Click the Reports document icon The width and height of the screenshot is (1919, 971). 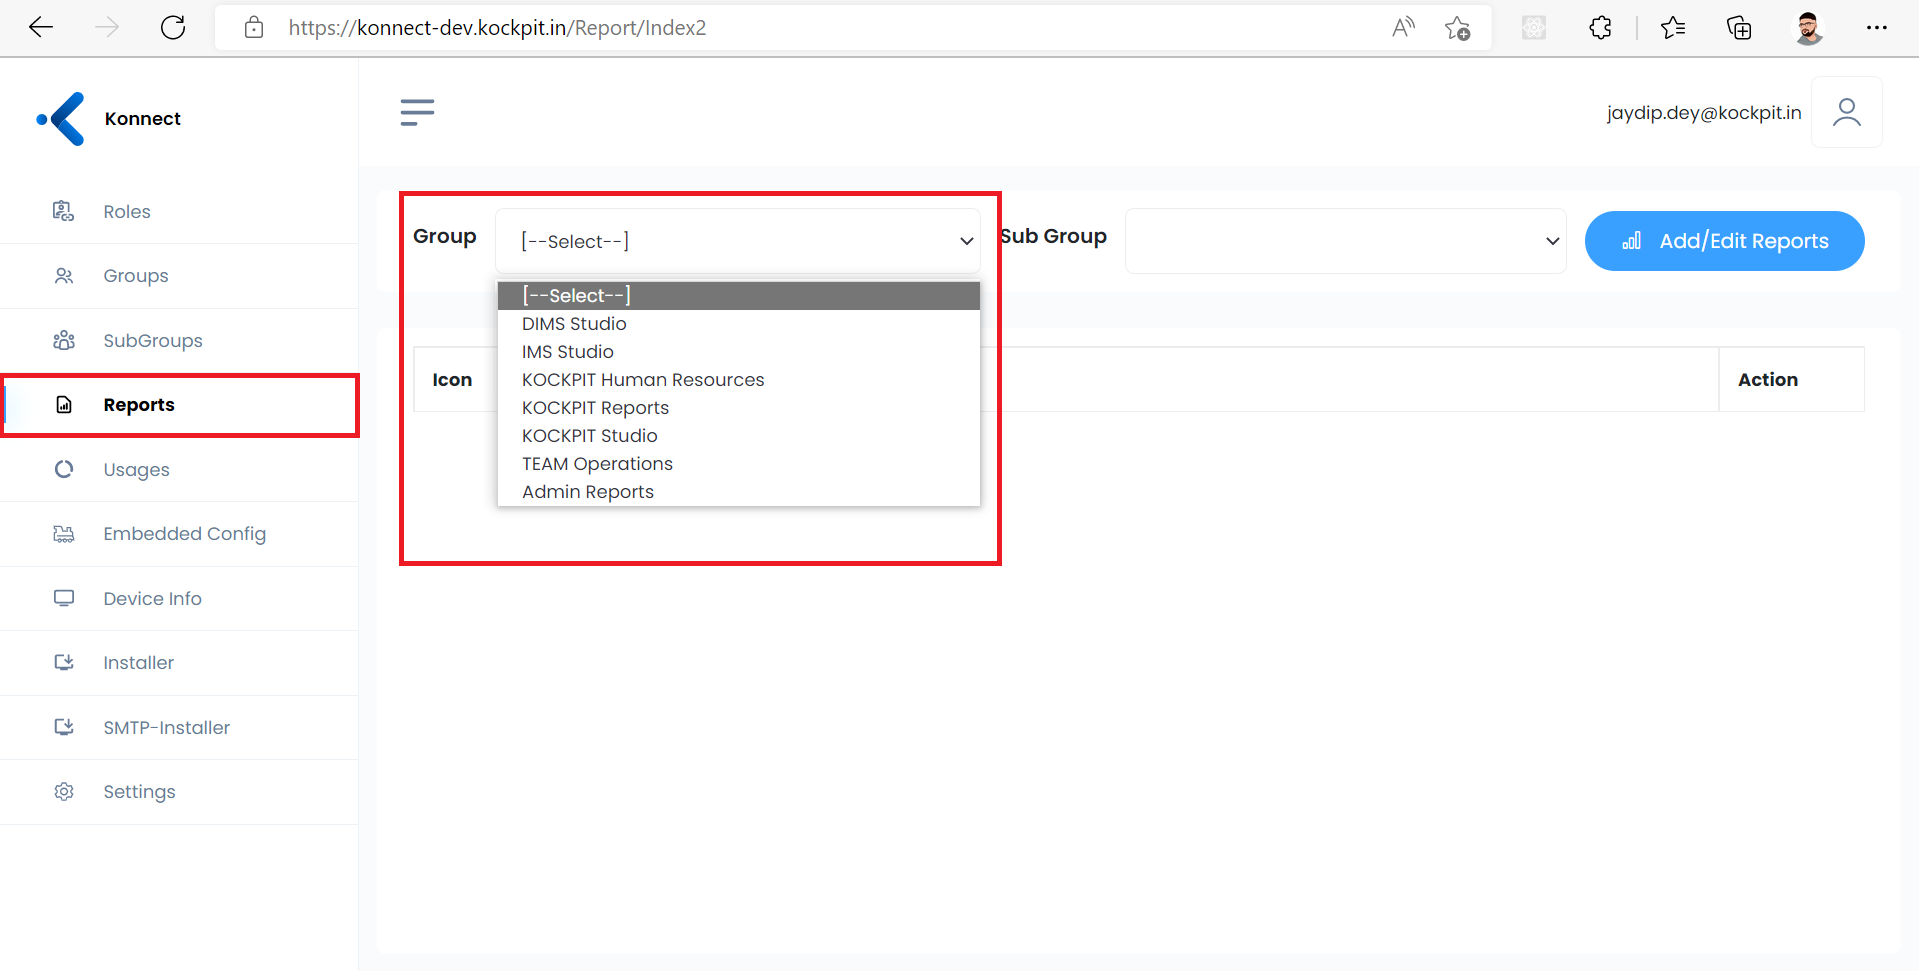tap(64, 405)
